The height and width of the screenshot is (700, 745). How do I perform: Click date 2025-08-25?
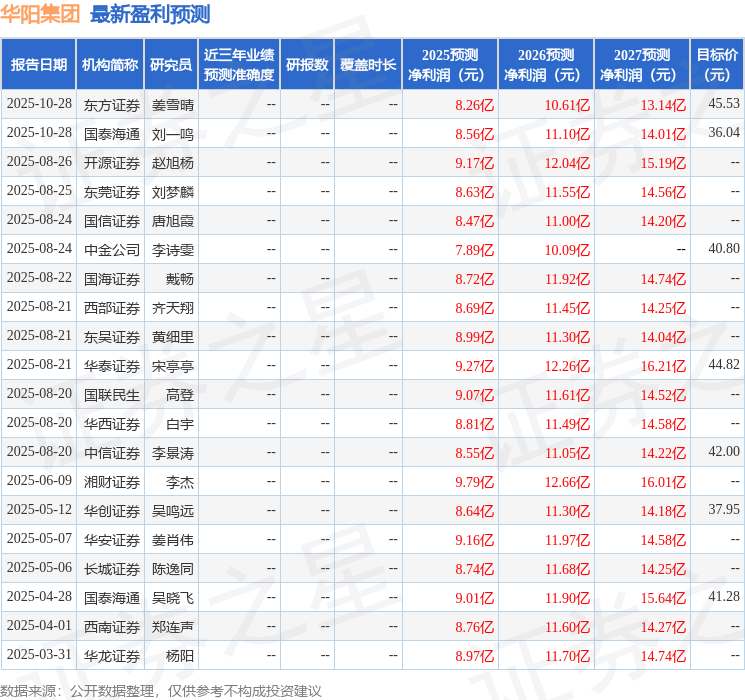coord(39,190)
